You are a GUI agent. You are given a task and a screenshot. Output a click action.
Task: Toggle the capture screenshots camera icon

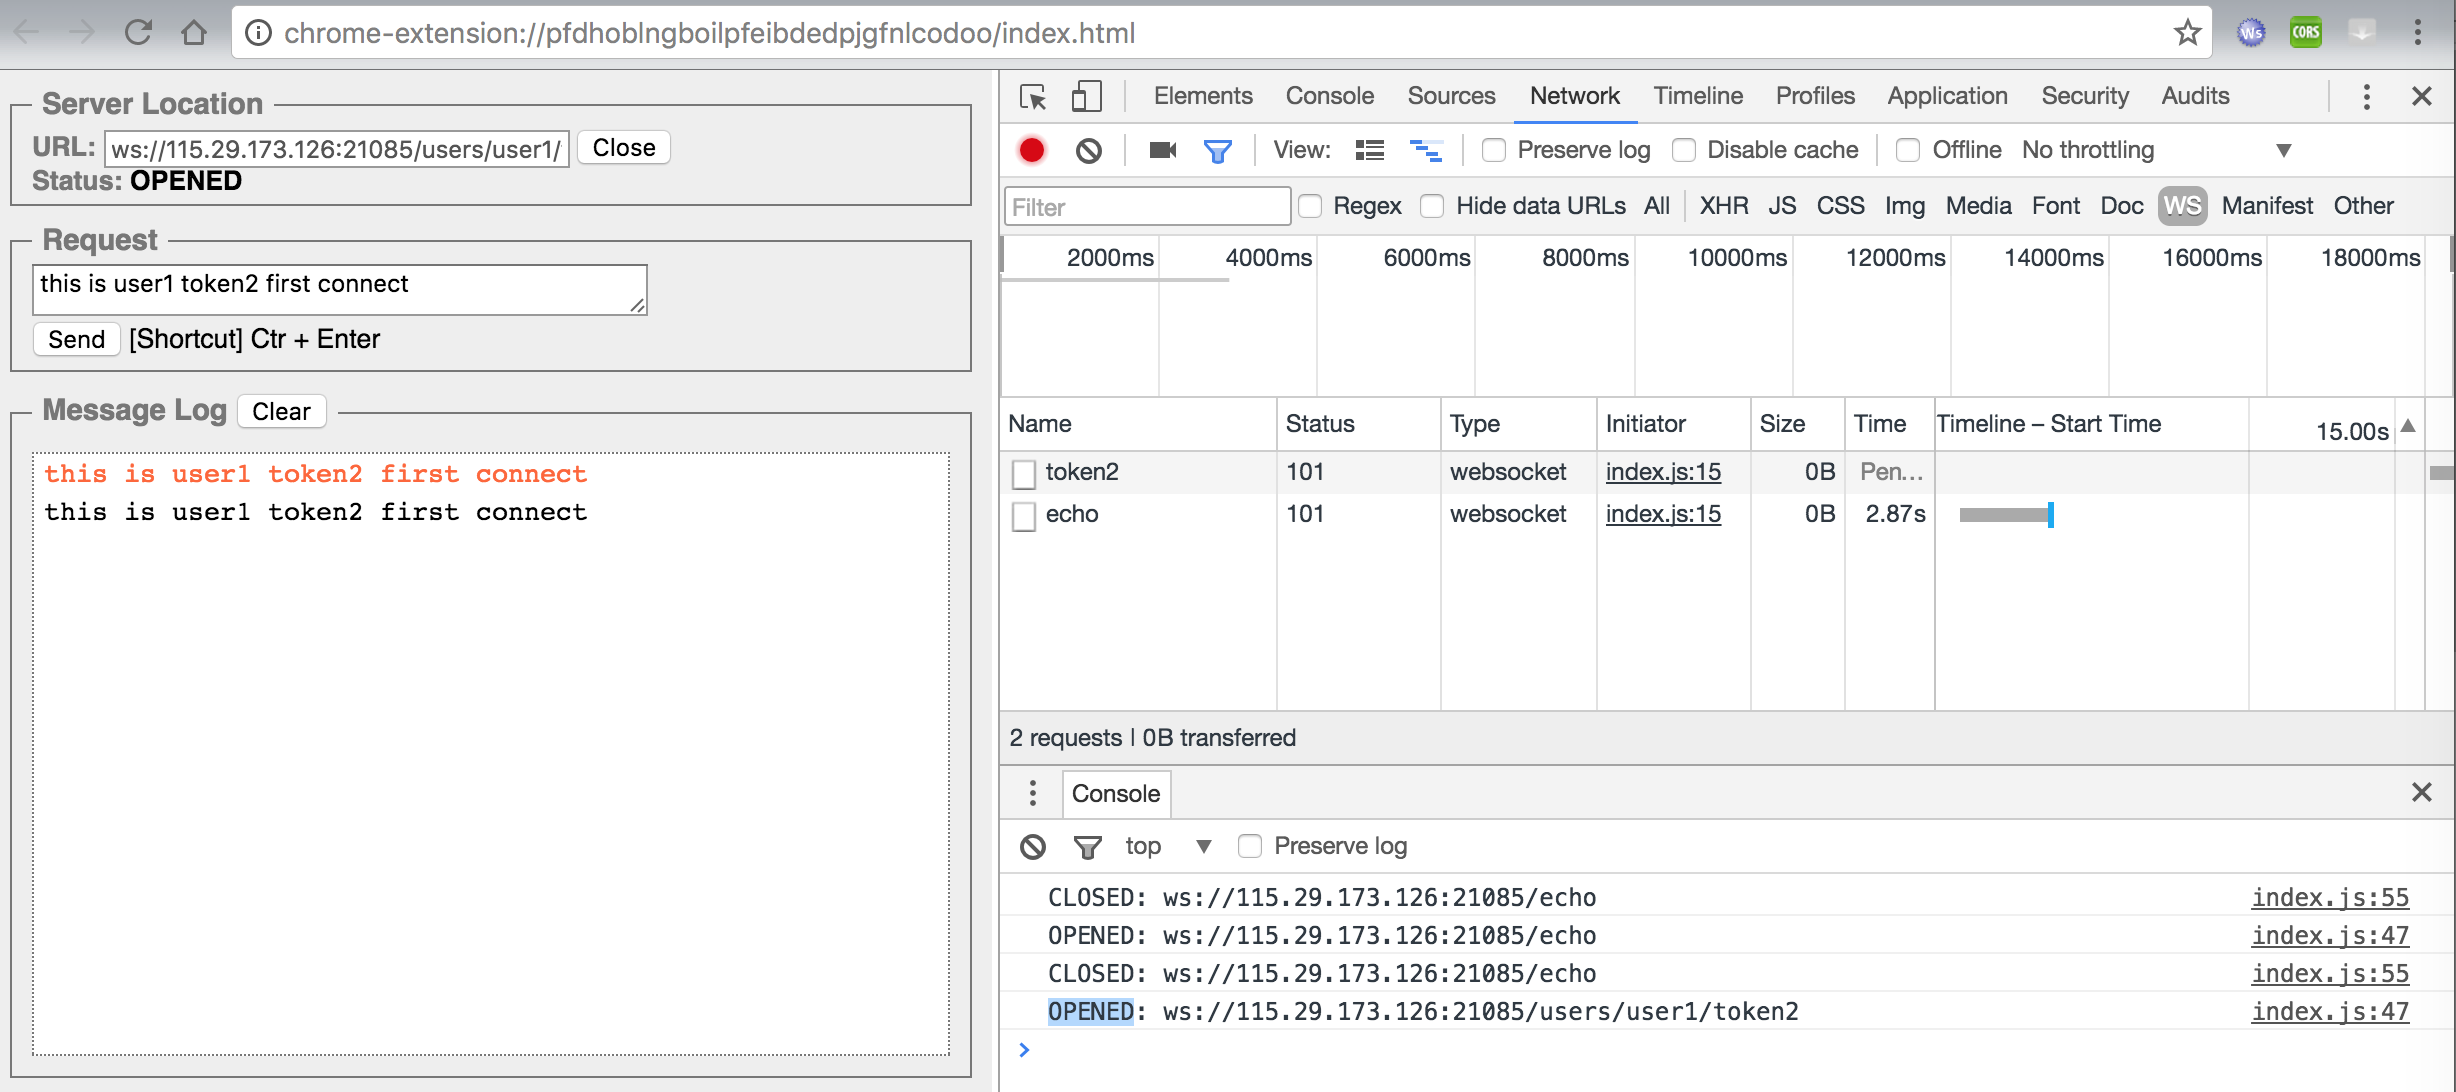coord(1162,150)
